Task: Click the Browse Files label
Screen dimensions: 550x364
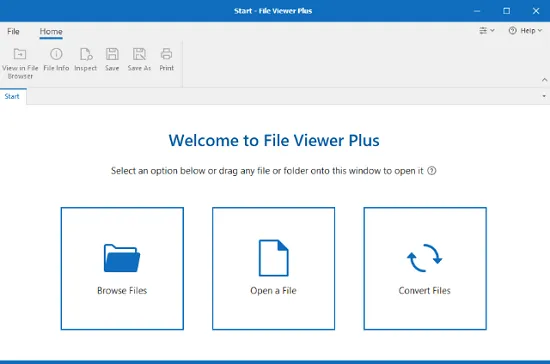Action: (122, 290)
